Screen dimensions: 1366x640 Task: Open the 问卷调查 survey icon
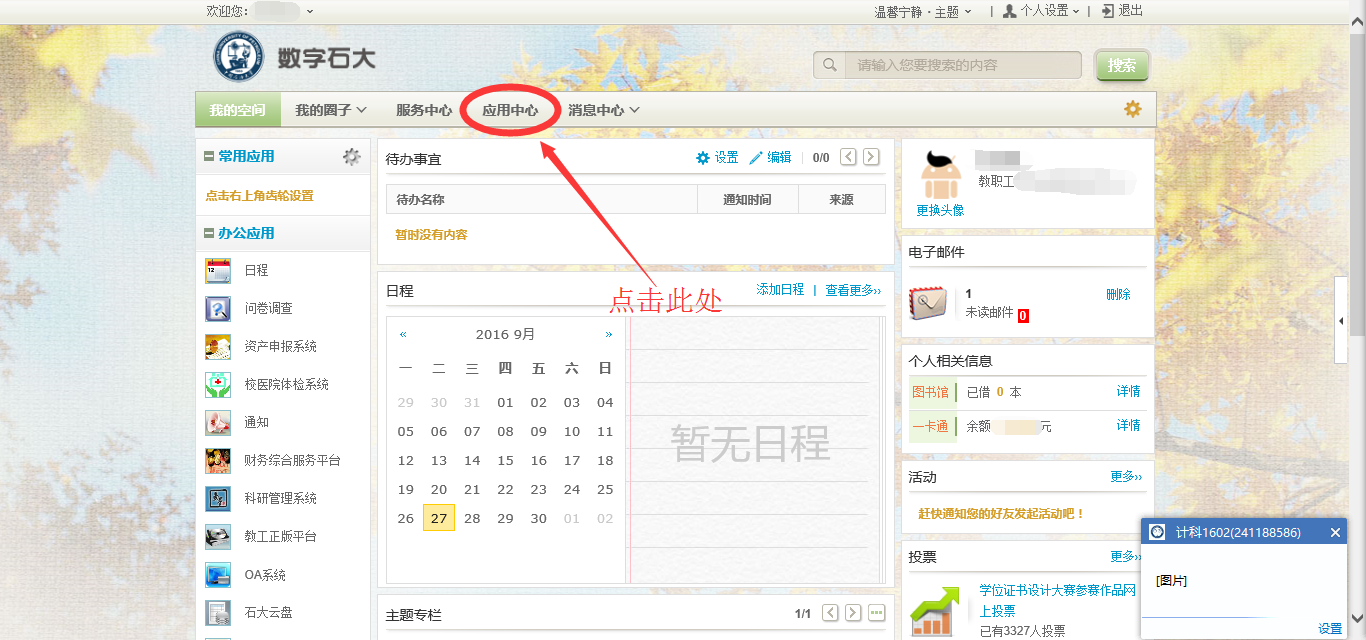pyautogui.click(x=218, y=309)
